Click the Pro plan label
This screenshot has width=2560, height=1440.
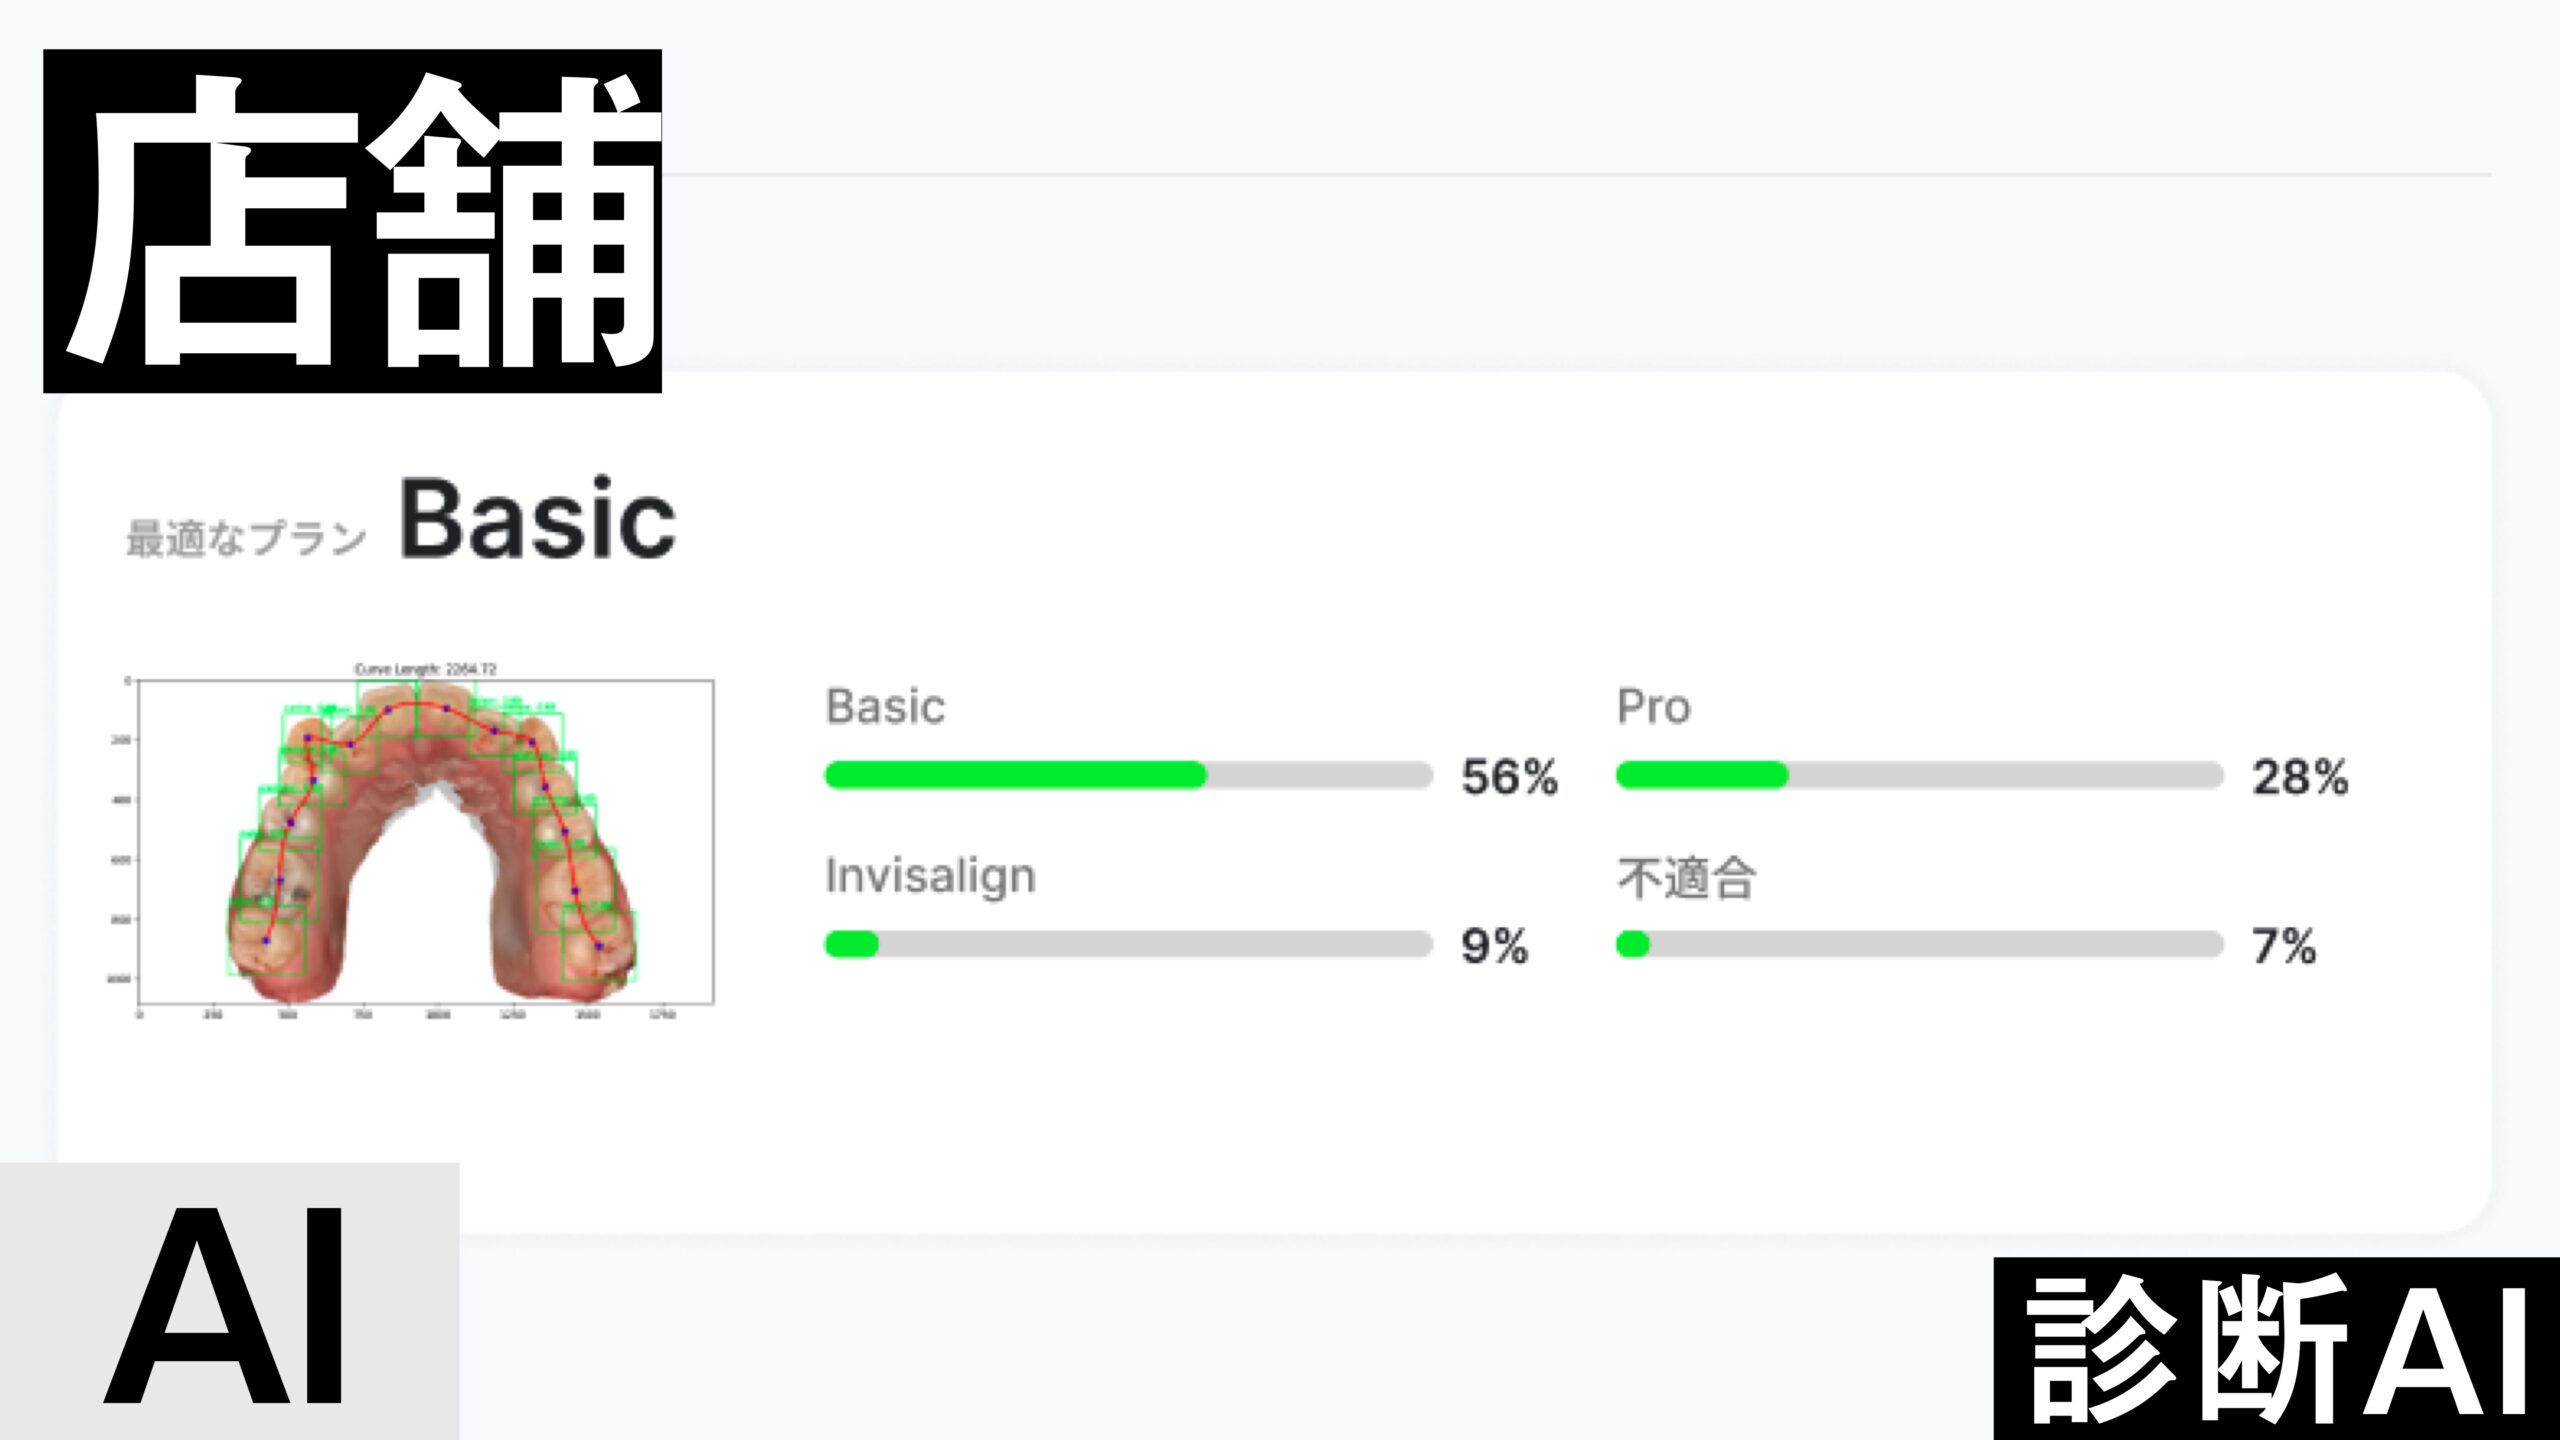tap(1653, 707)
